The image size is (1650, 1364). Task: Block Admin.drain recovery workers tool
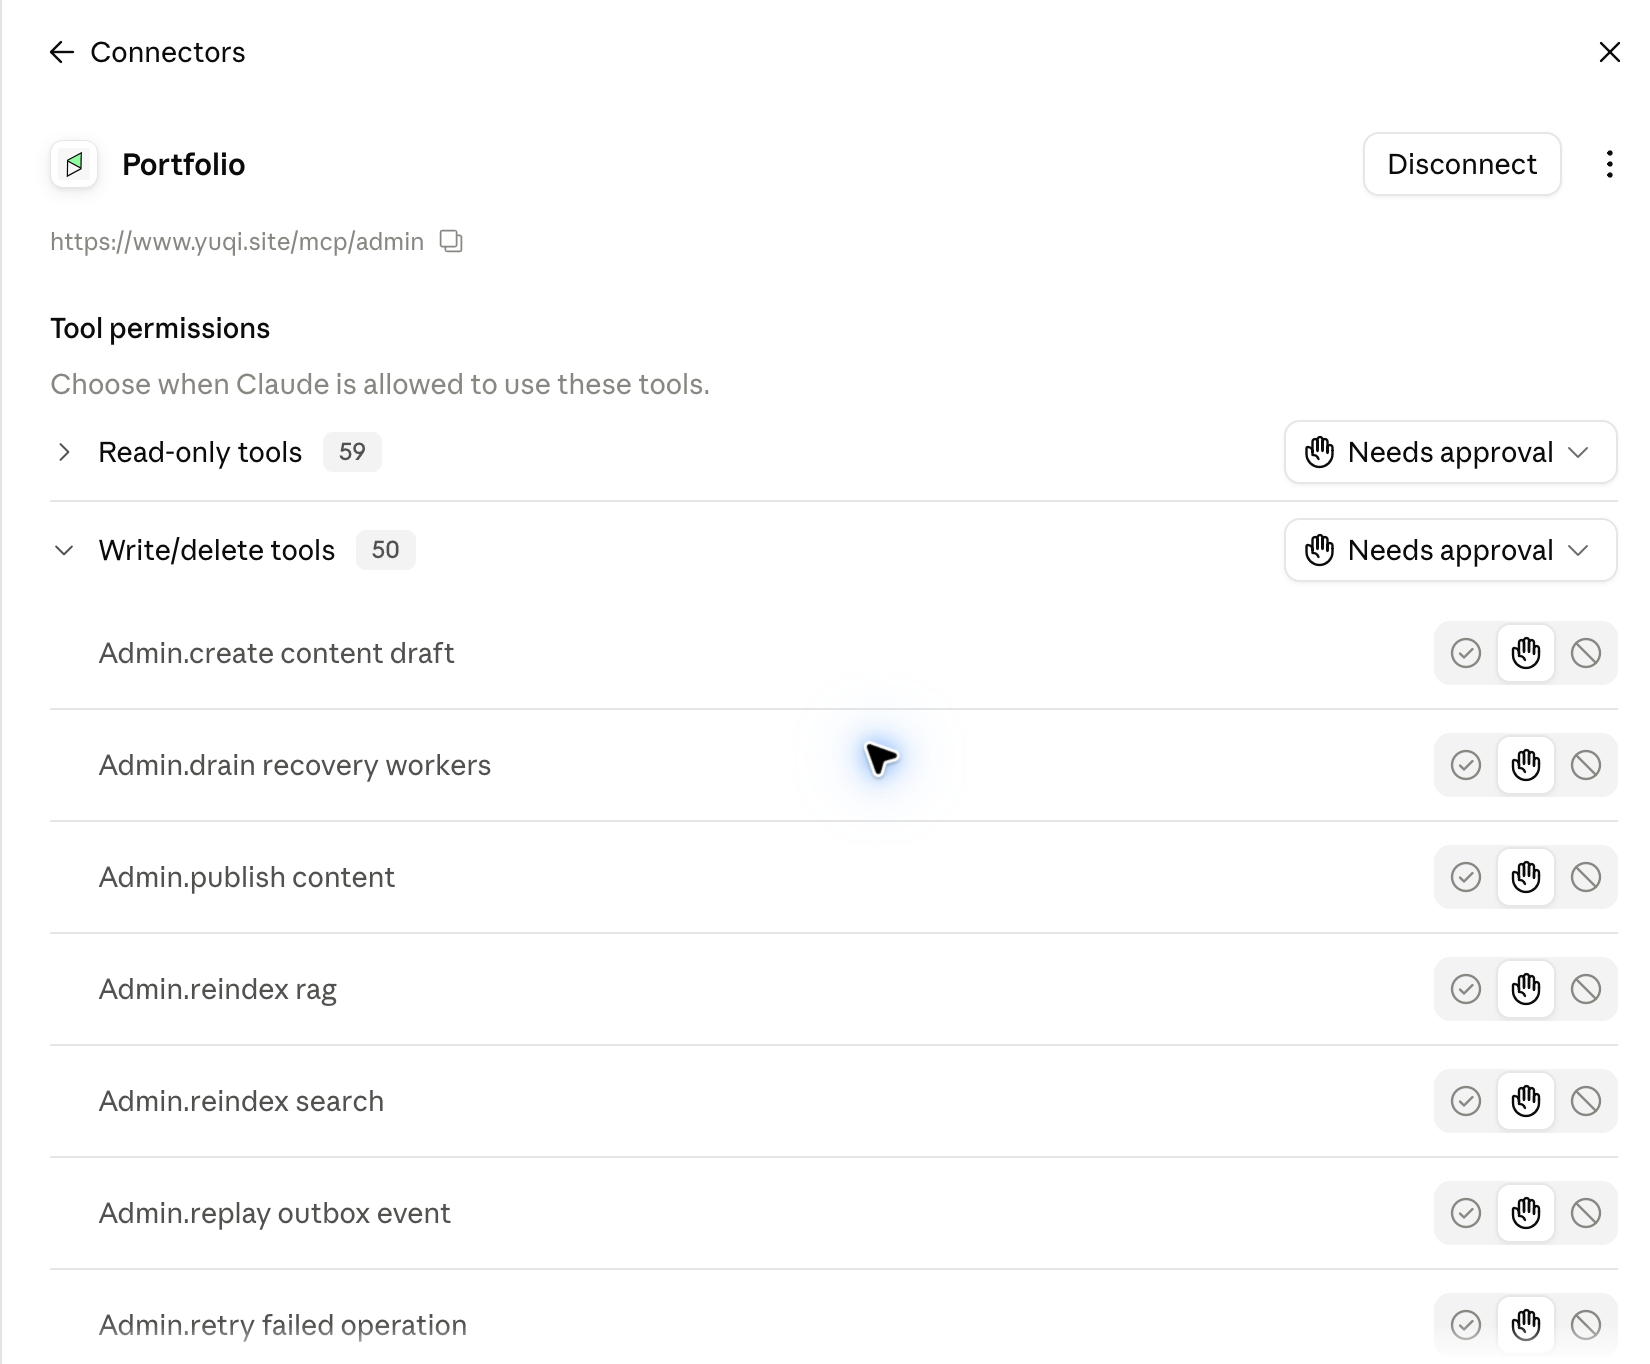[1586, 765]
